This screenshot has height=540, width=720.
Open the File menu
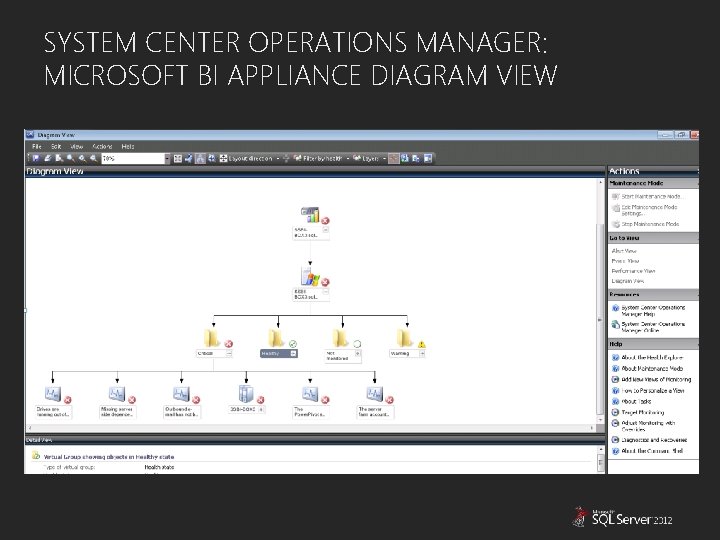(x=37, y=146)
